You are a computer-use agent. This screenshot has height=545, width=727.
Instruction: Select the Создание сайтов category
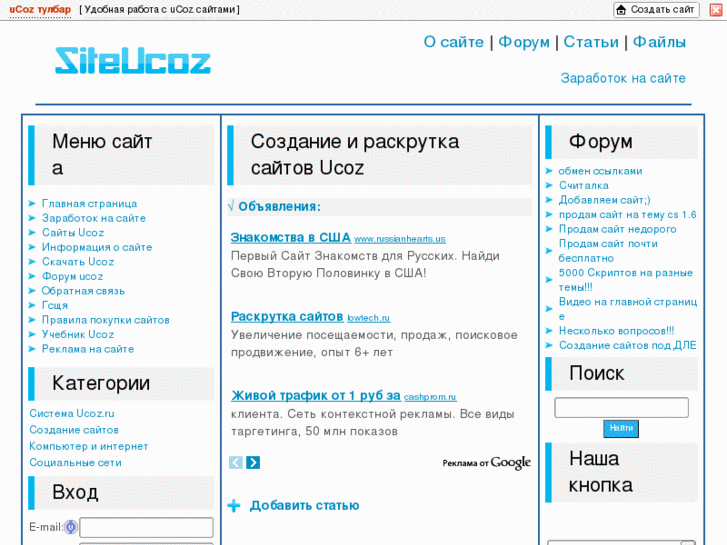pos(74,430)
